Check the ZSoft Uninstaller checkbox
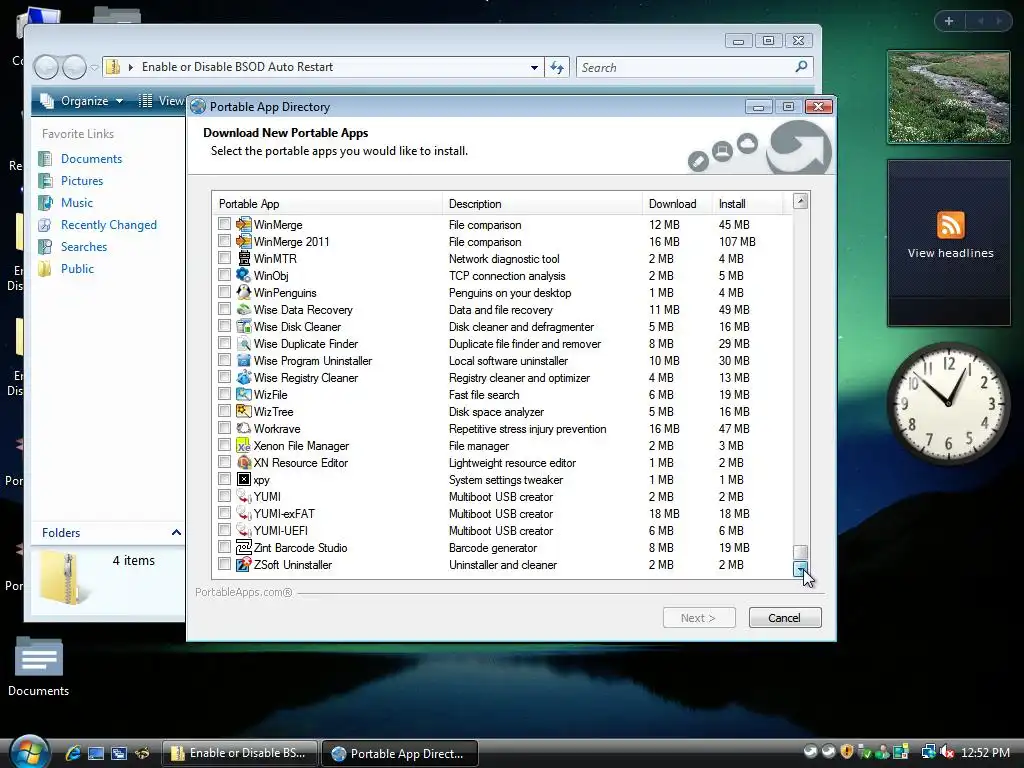The image size is (1024, 768). point(225,564)
